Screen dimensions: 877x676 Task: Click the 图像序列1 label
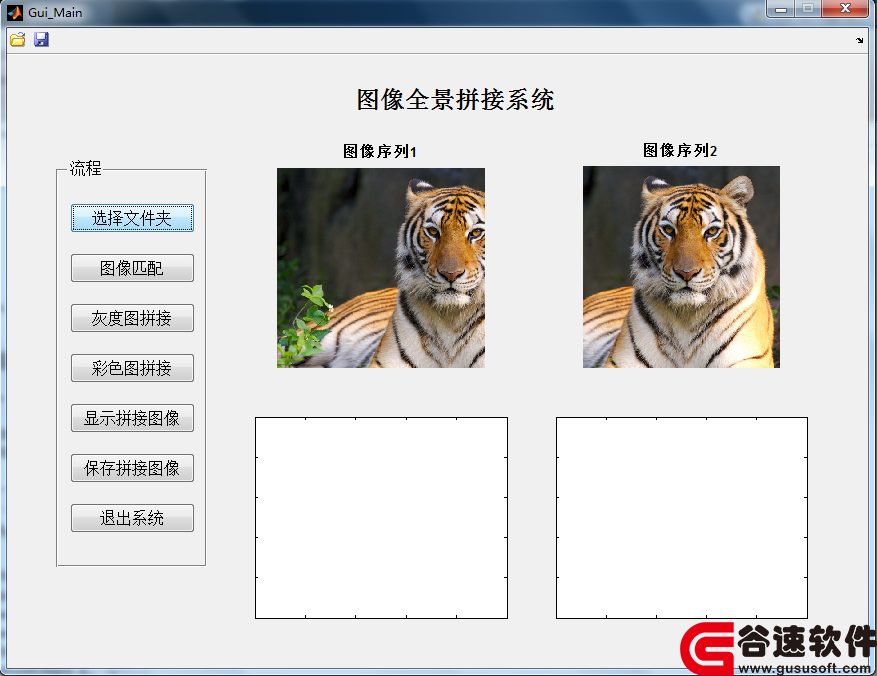click(380, 152)
